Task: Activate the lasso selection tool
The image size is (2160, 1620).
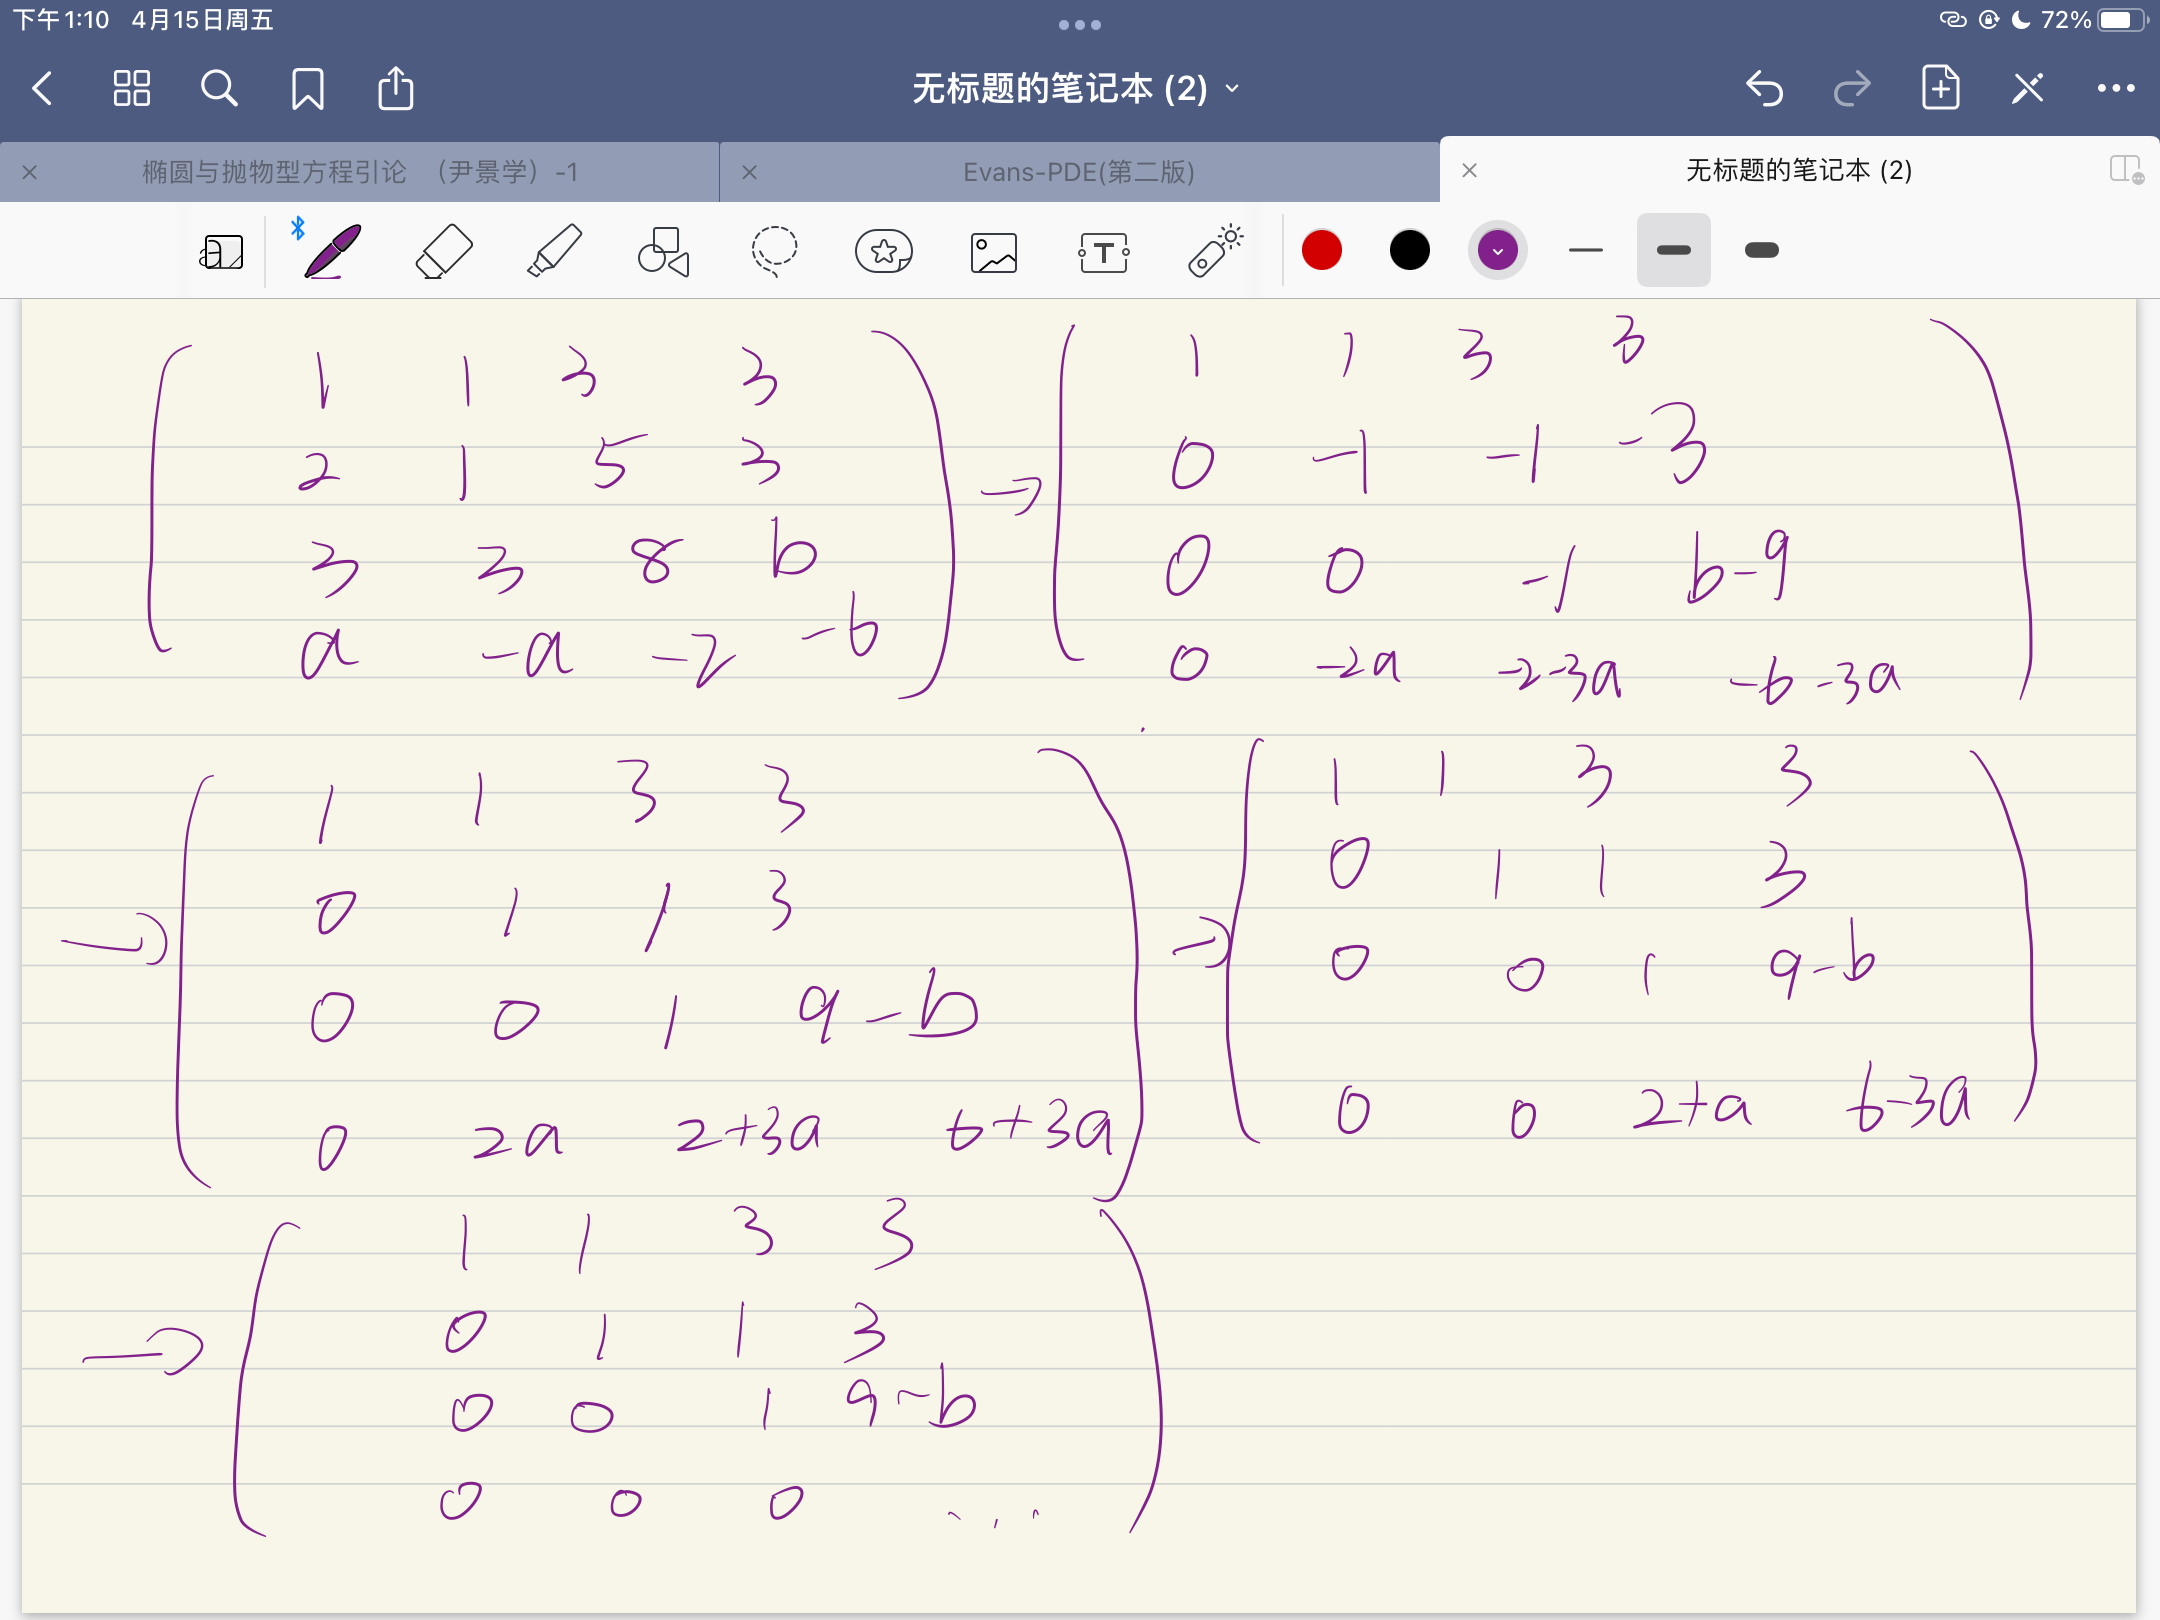Action: (774, 251)
